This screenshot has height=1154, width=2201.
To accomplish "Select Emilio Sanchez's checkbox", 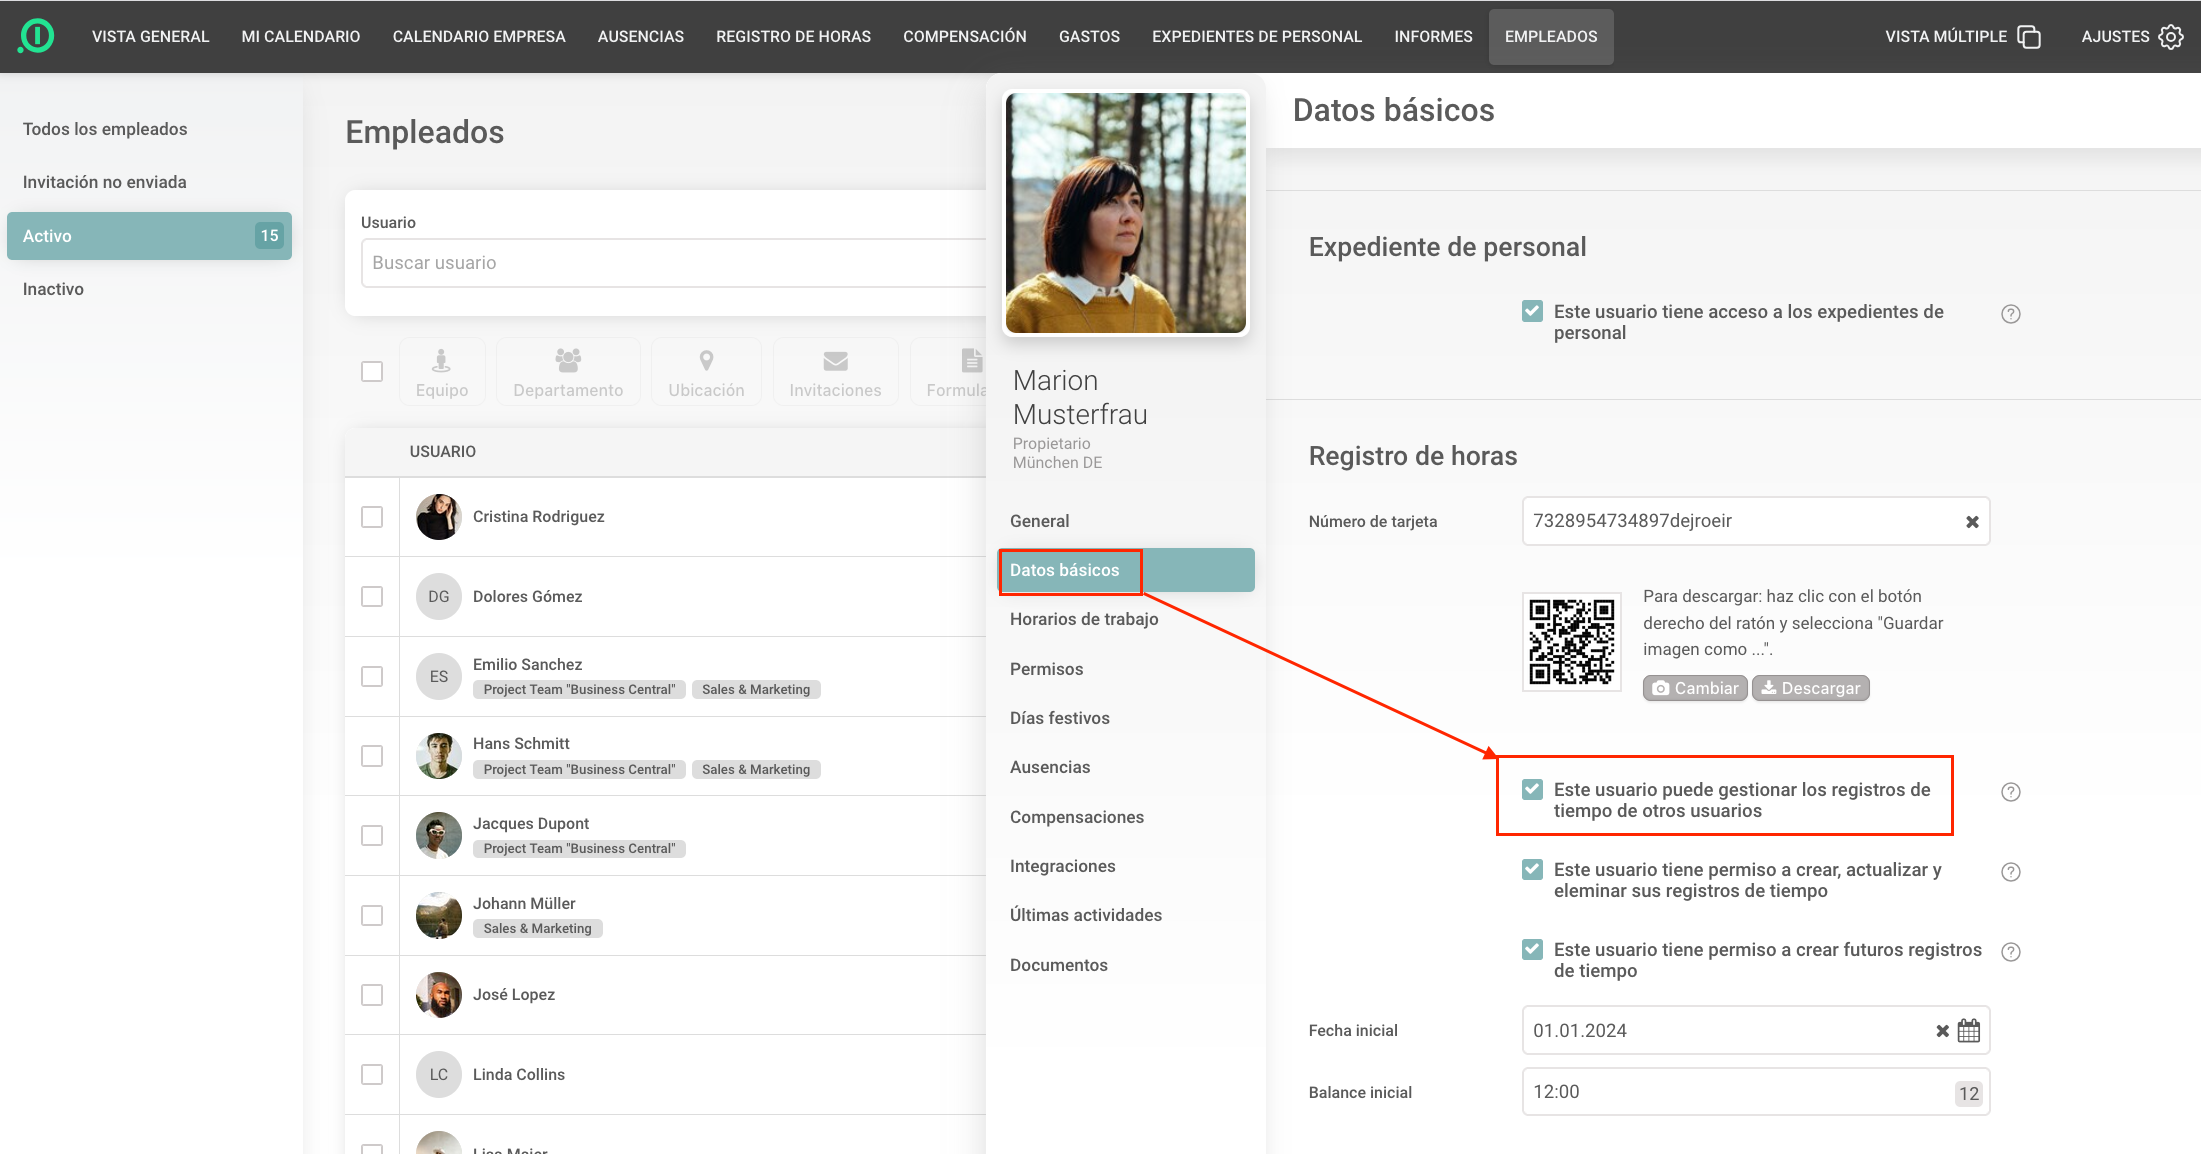I will pos(372,677).
